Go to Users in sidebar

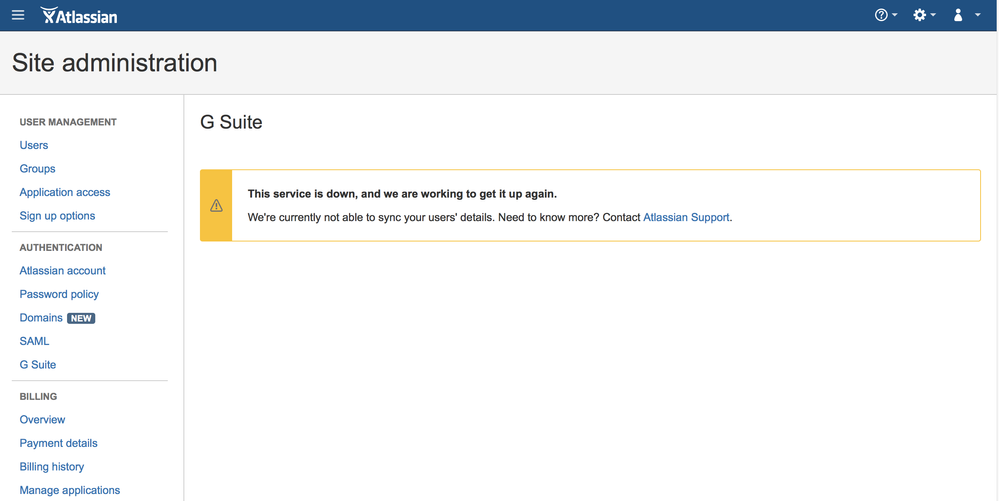(x=34, y=145)
